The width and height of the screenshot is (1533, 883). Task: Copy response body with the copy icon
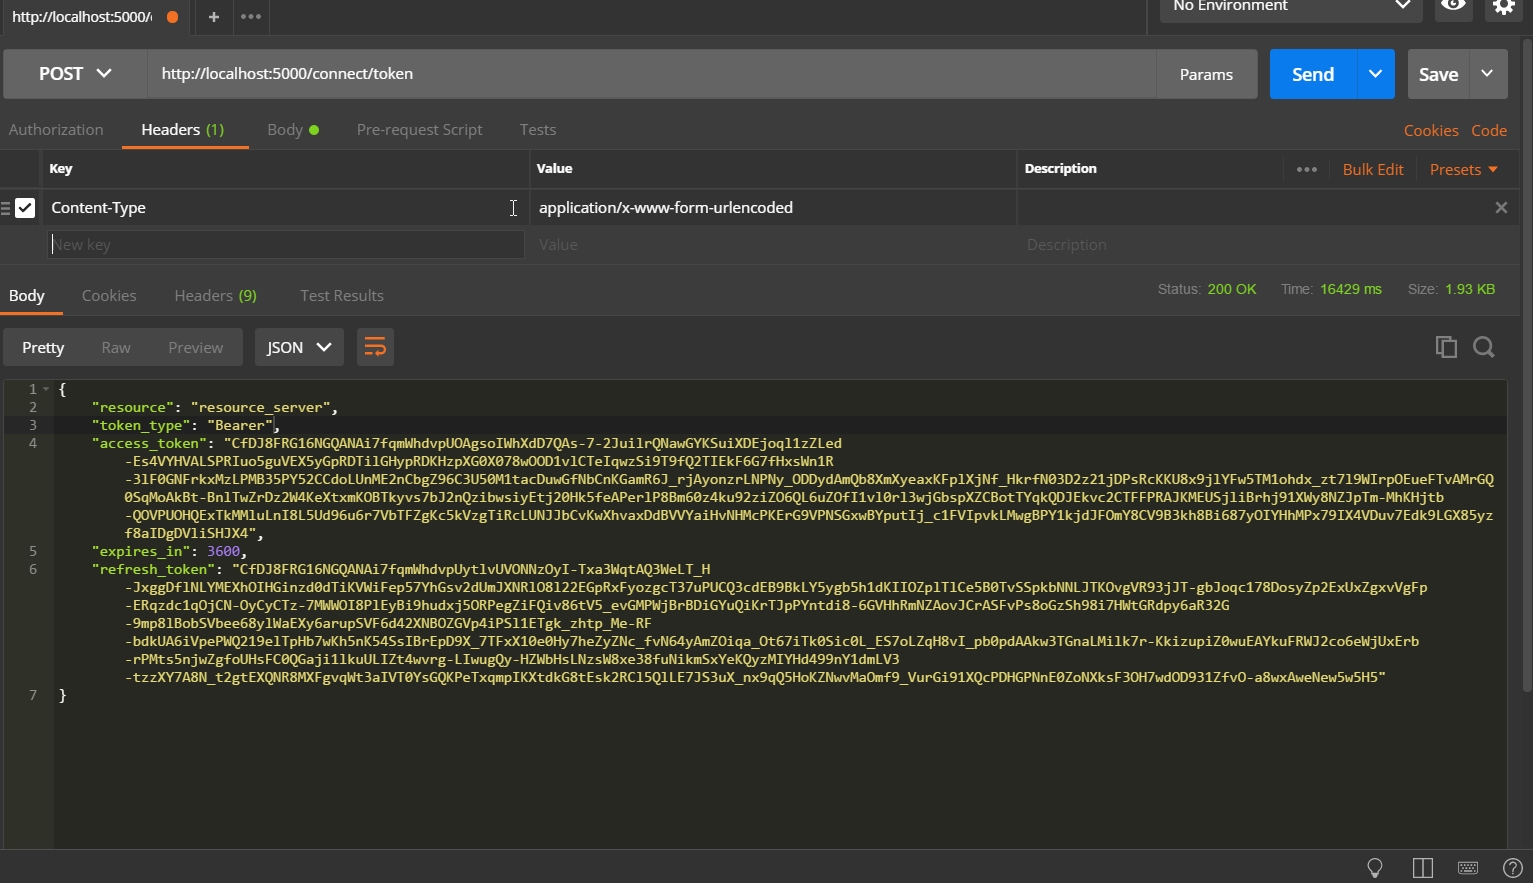[1445, 347]
